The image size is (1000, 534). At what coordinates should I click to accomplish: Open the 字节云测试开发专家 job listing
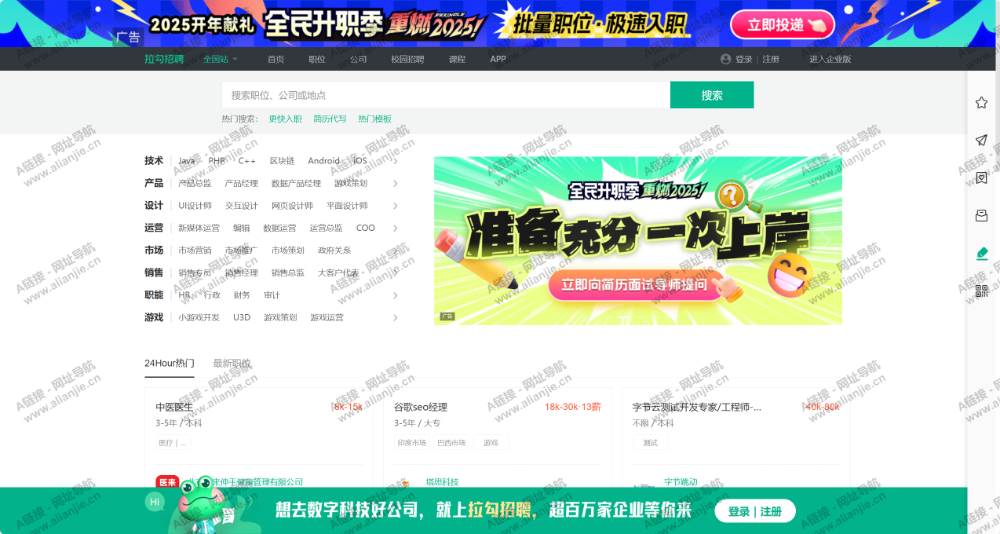click(x=696, y=407)
